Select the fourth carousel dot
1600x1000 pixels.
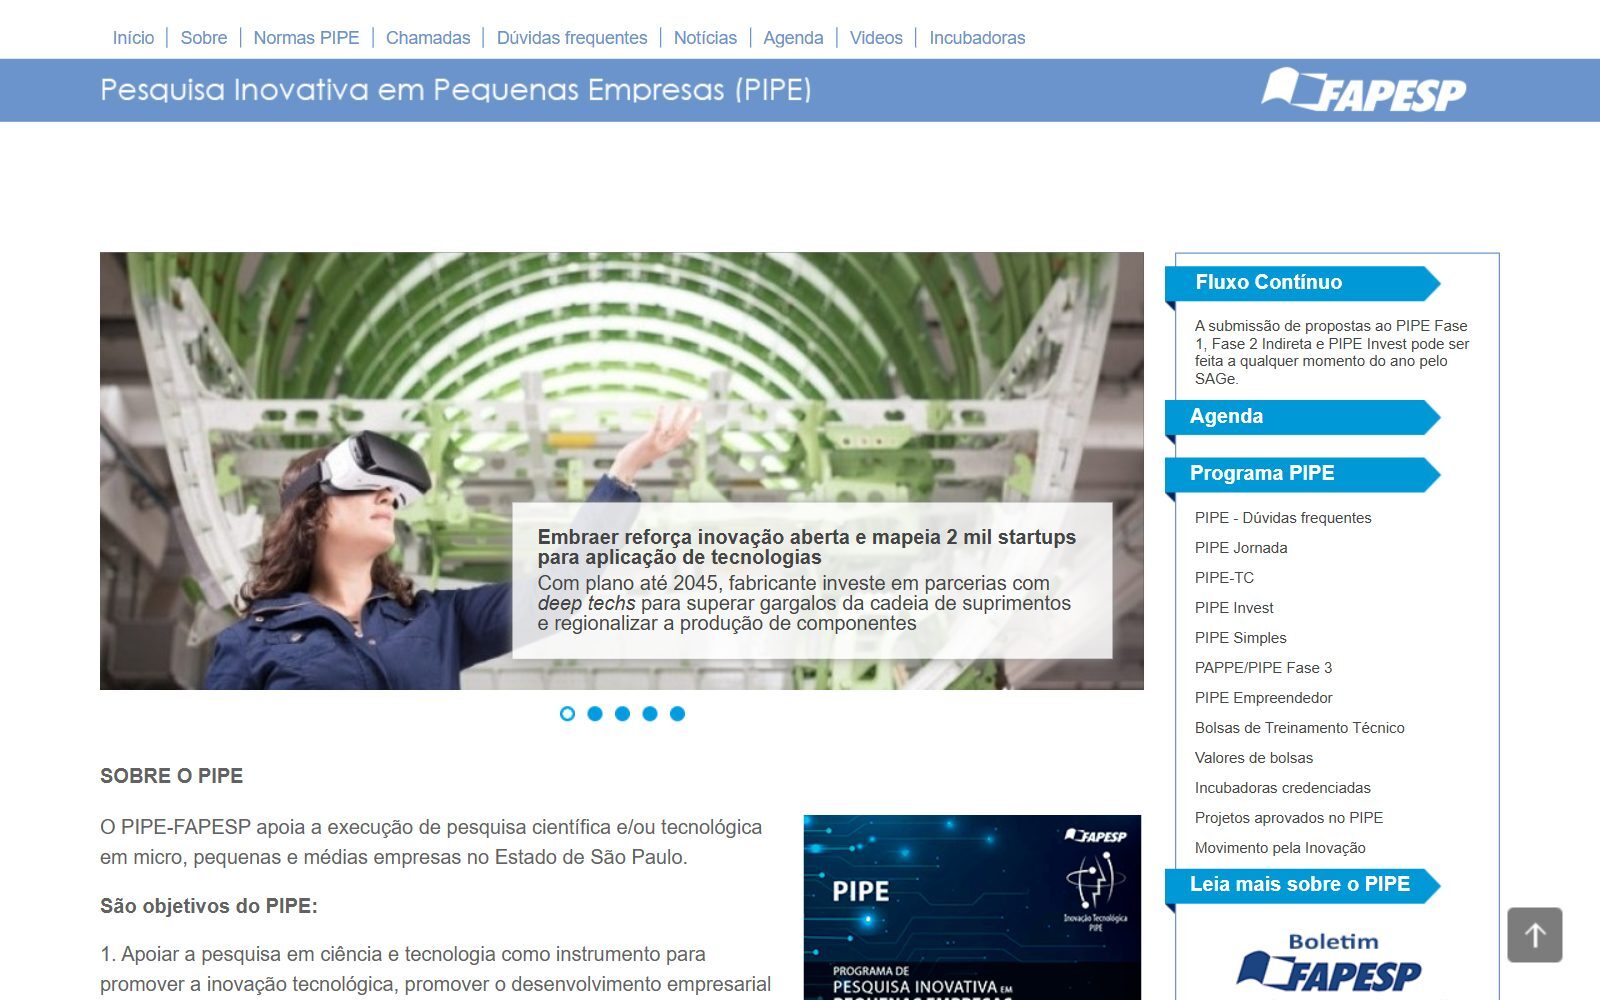[650, 713]
